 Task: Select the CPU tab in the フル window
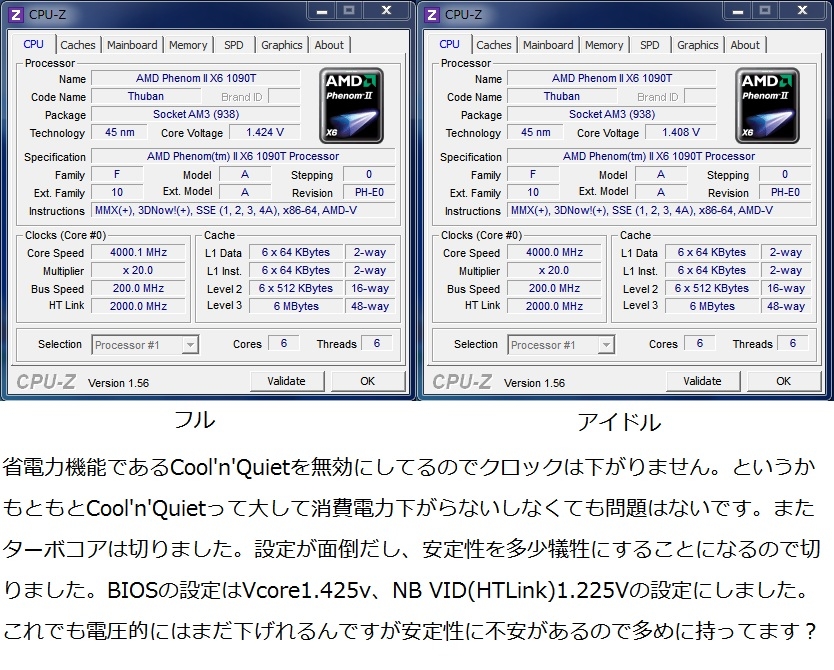click(x=34, y=44)
